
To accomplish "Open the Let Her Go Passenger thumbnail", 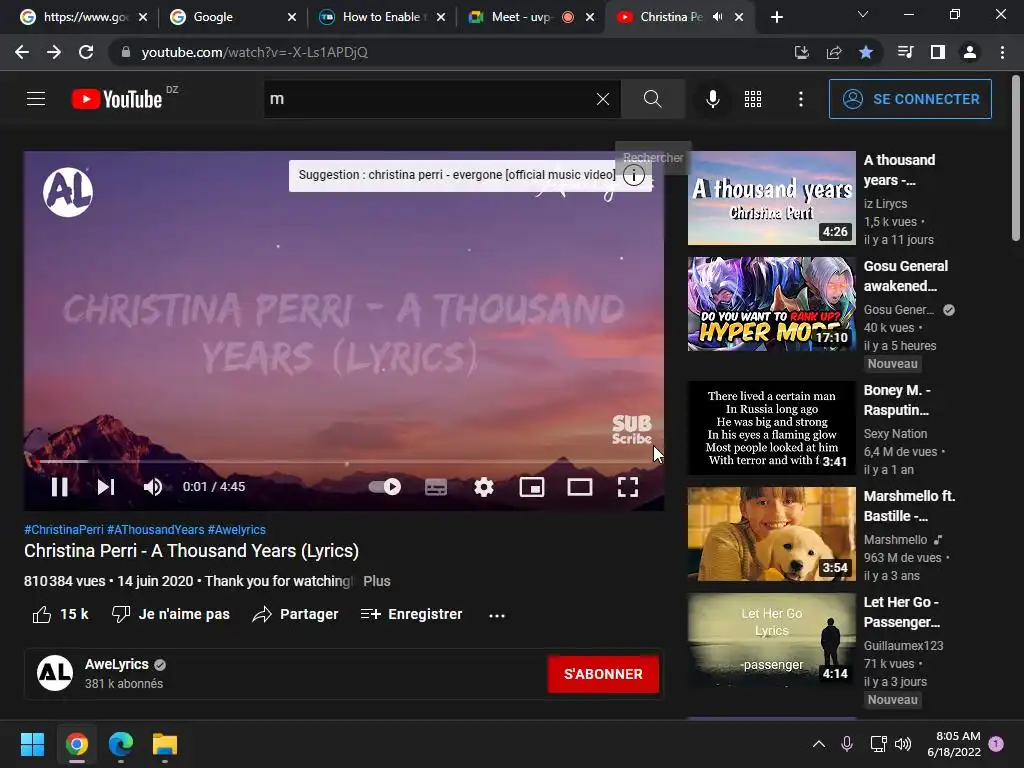I will pos(771,640).
